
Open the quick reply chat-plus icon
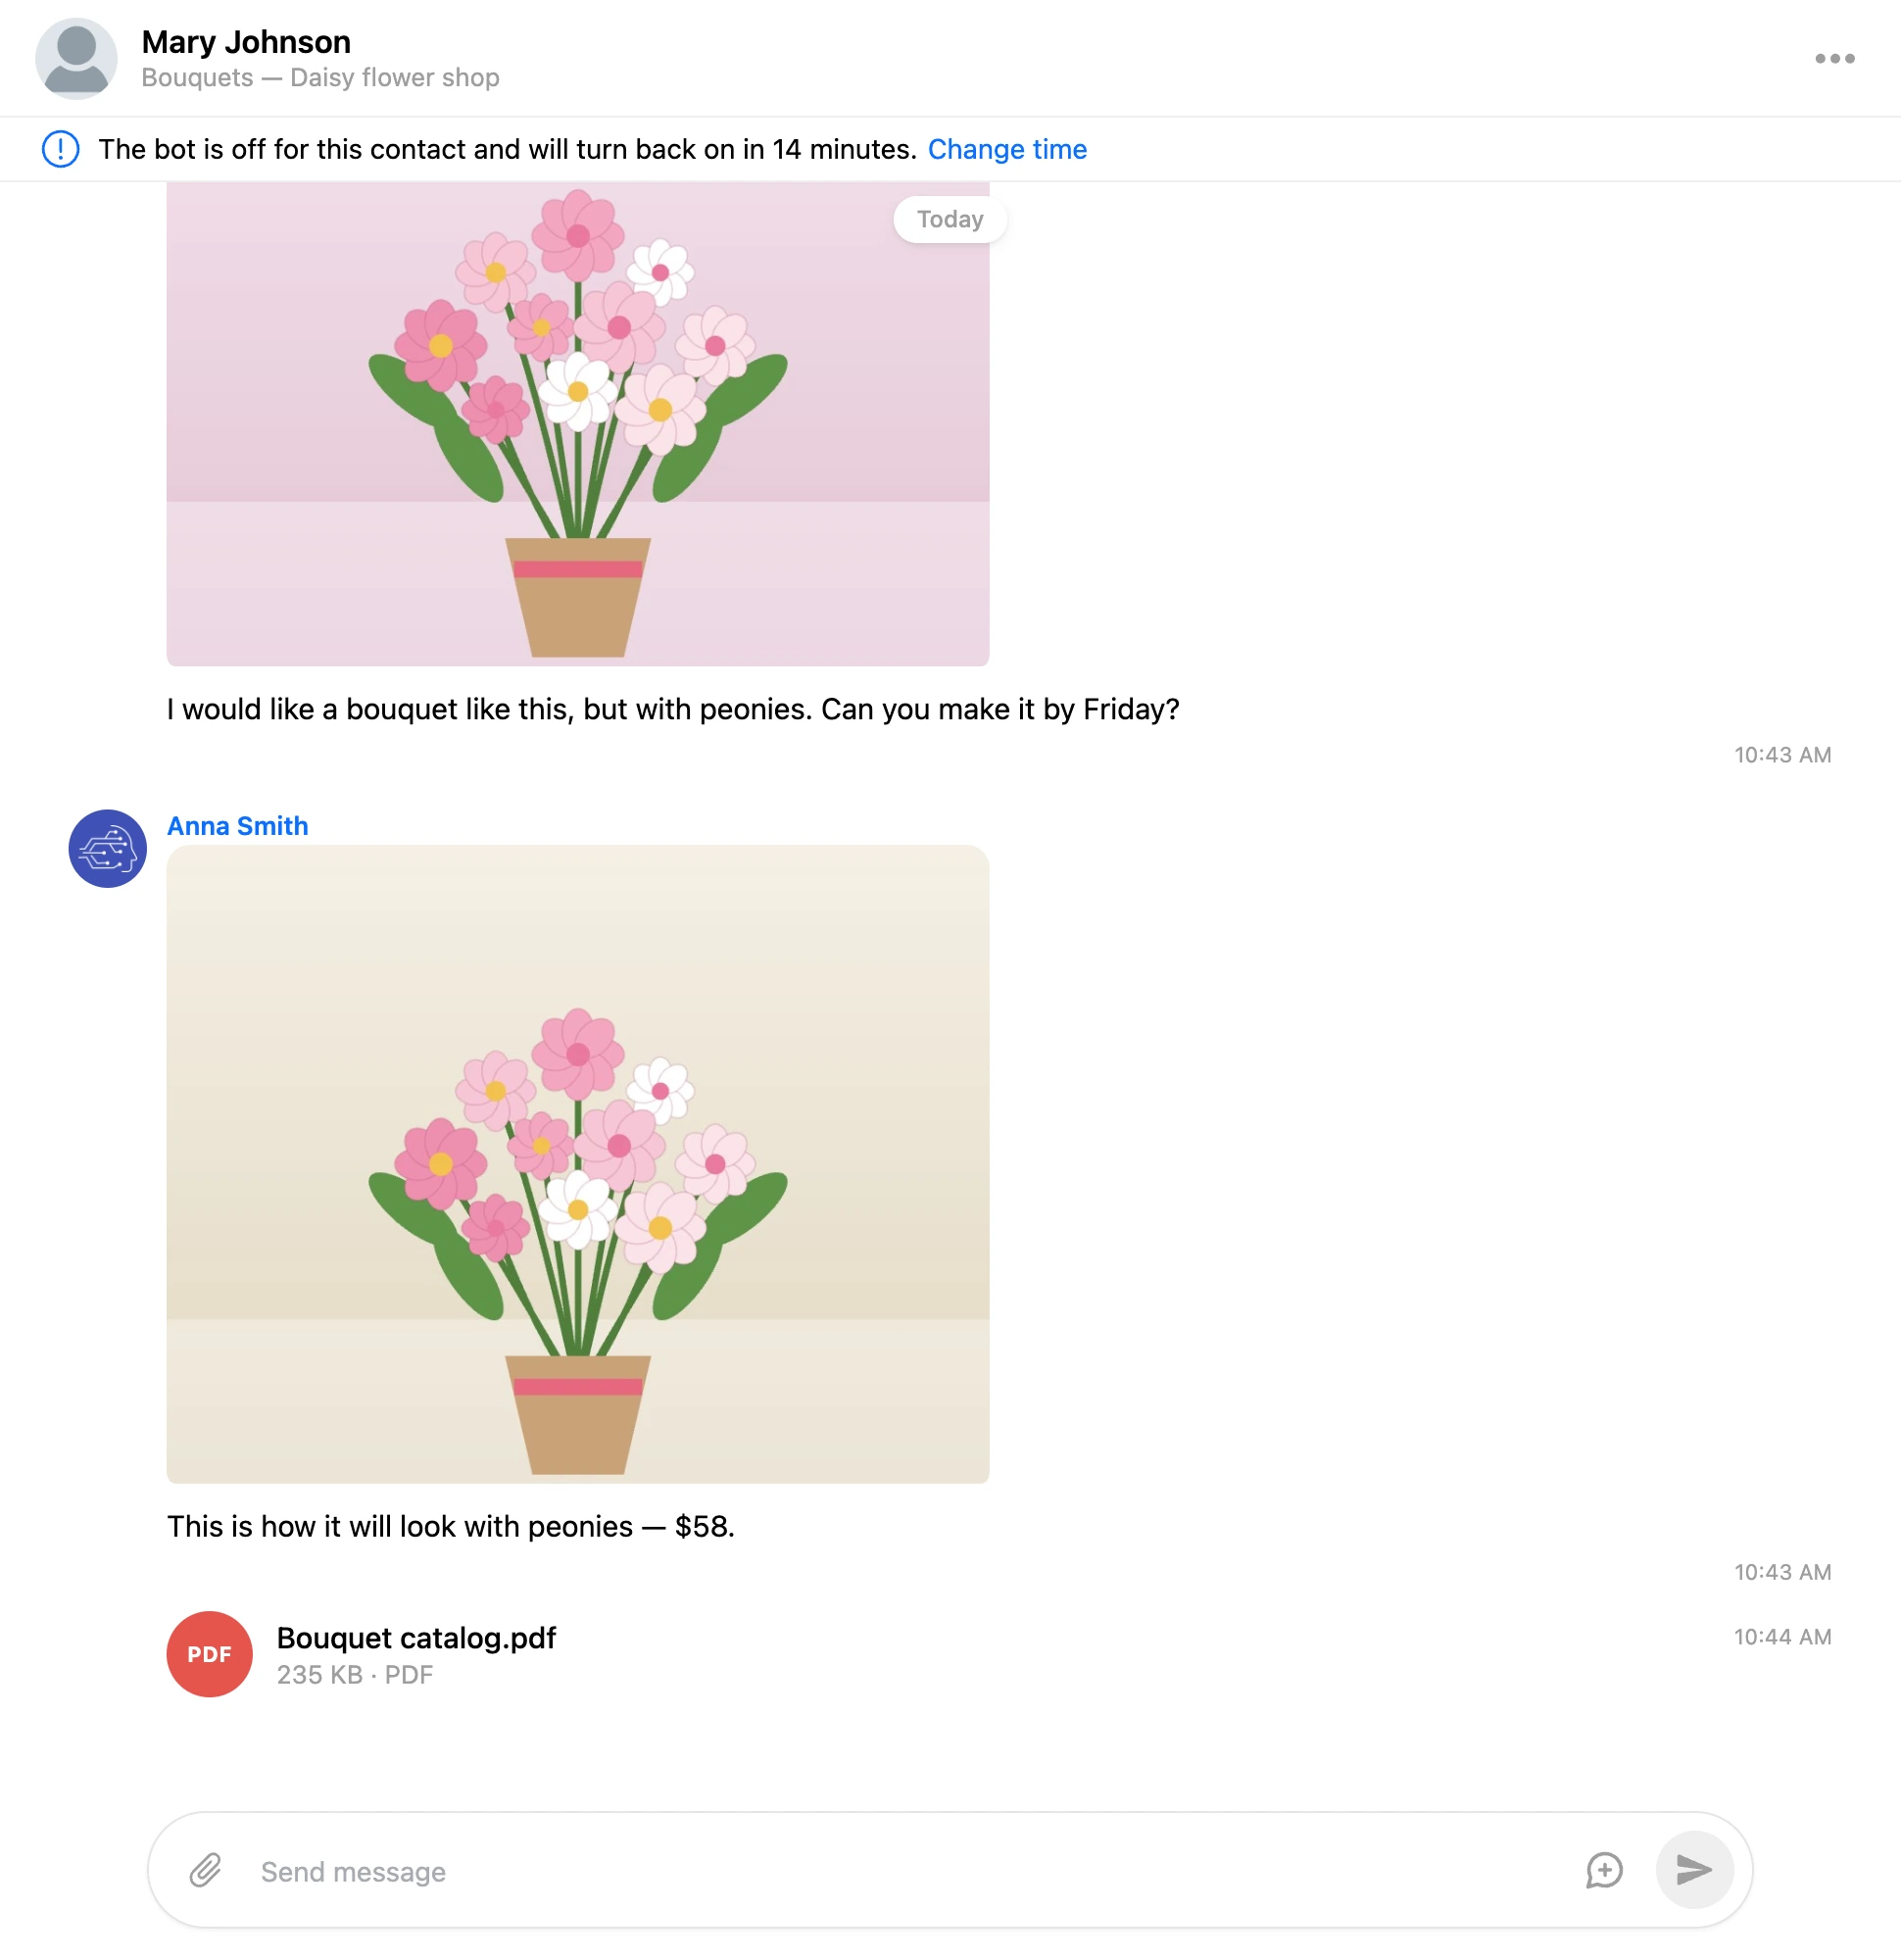pyautogui.click(x=1604, y=1870)
